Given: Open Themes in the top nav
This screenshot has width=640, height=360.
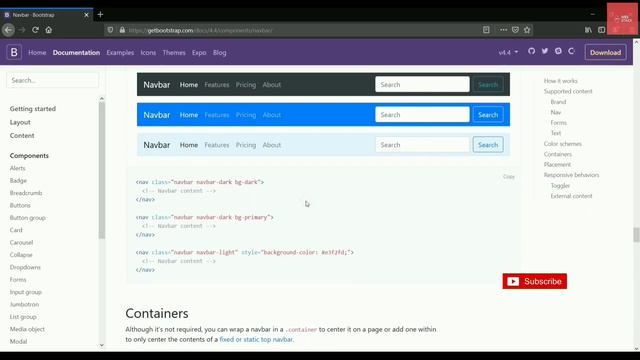Looking at the screenshot, I should [174, 53].
